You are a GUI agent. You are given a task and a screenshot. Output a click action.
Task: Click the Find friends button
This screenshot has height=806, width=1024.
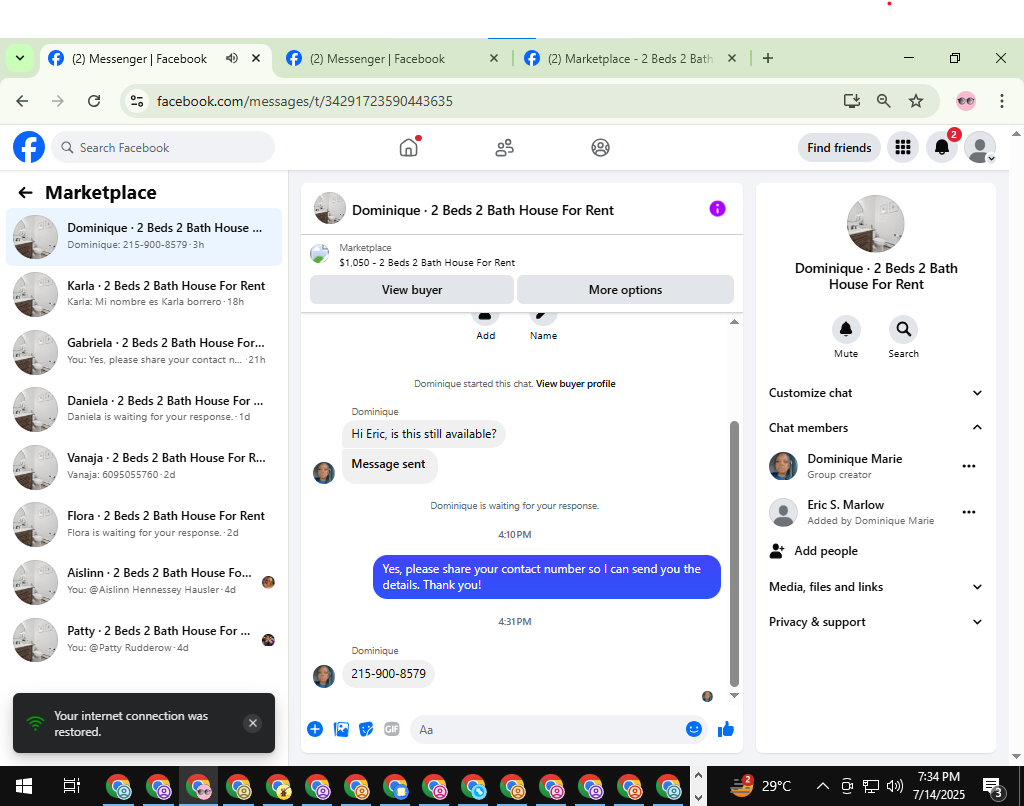pos(839,148)
